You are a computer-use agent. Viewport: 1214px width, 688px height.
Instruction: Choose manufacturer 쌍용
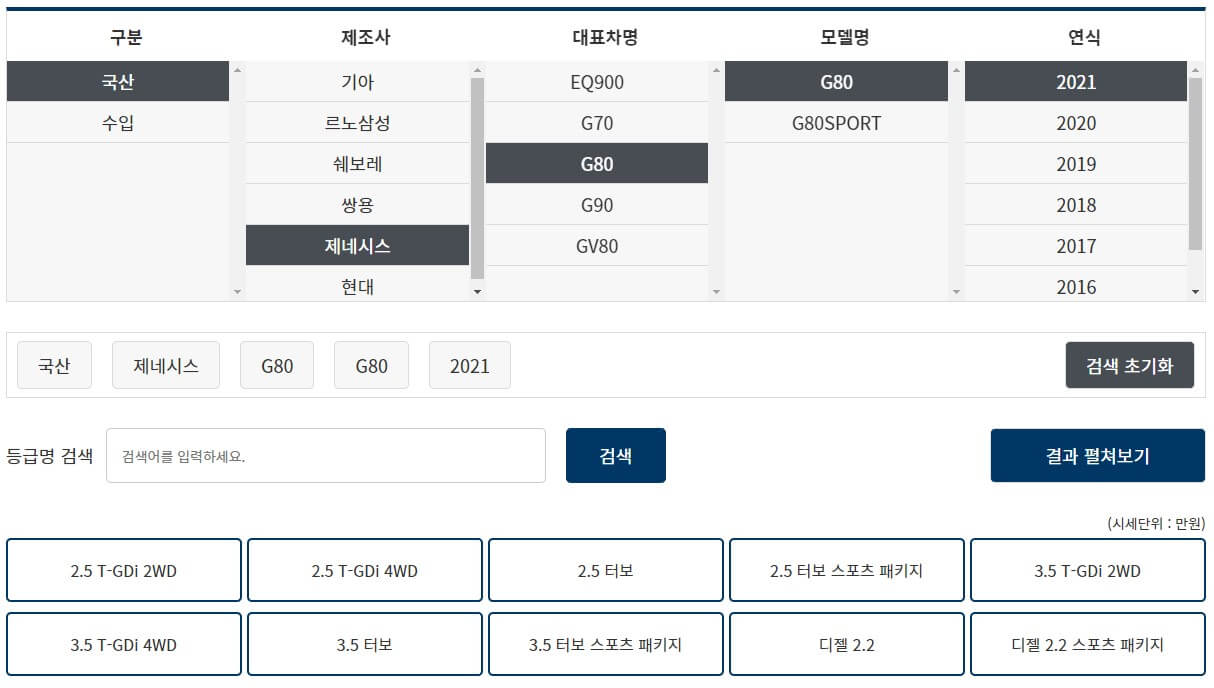[x=357, y=205]
